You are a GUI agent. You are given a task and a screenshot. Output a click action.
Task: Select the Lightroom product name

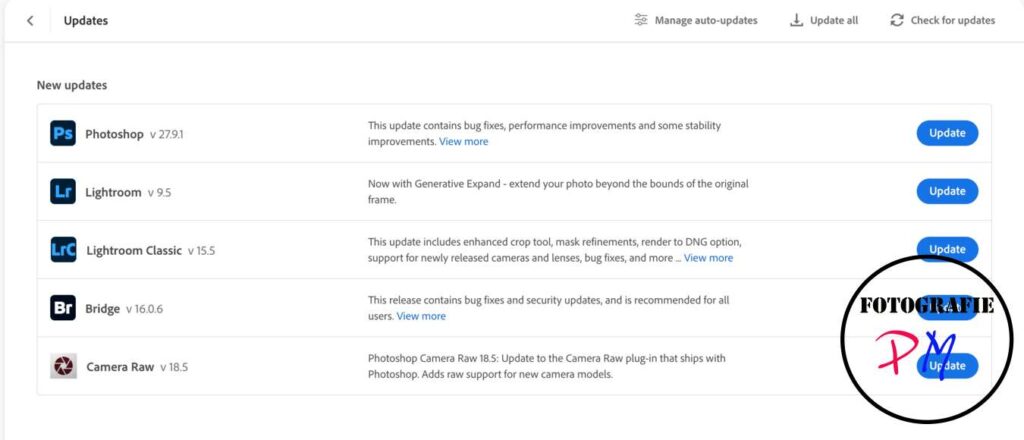click(113, 193)
